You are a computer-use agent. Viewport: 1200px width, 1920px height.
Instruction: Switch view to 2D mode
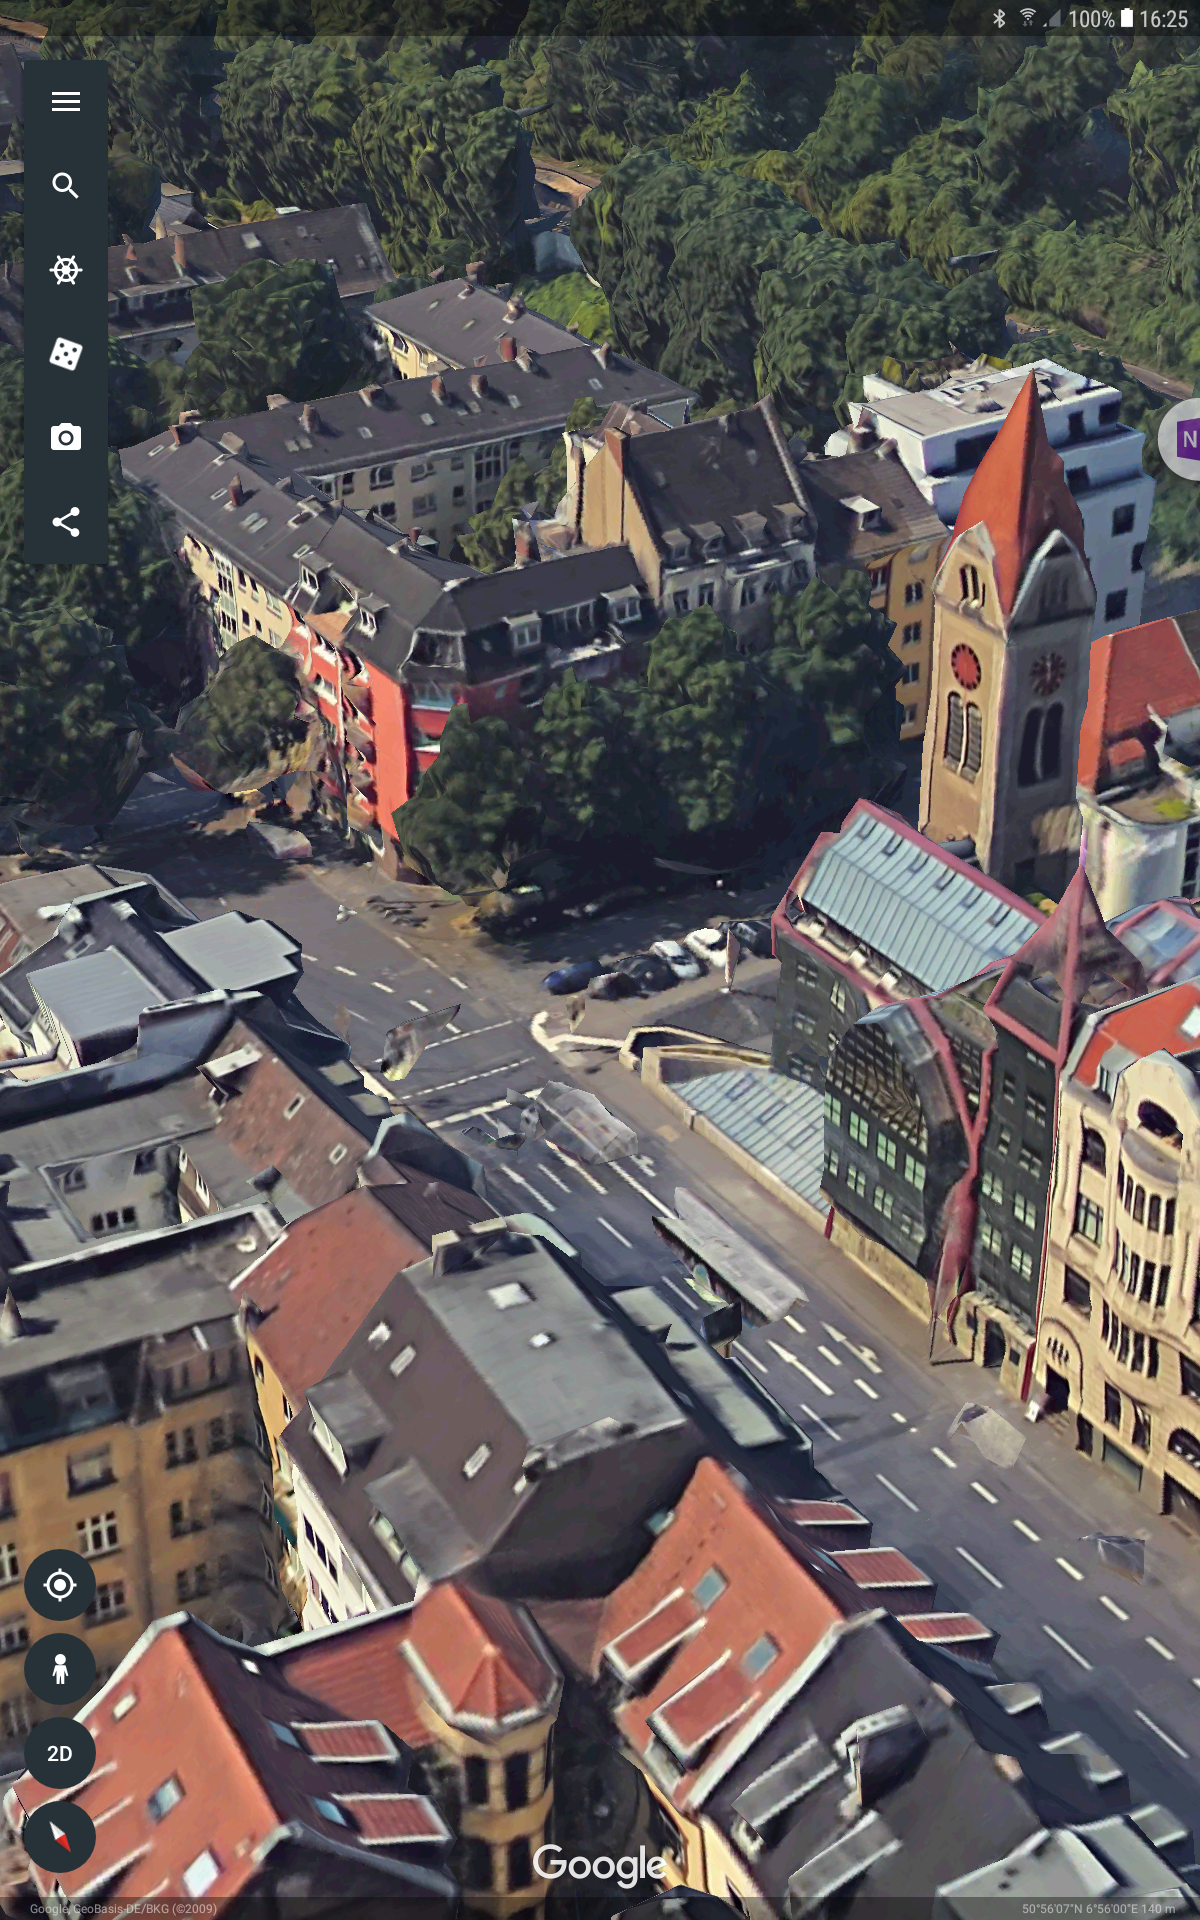60,1753
